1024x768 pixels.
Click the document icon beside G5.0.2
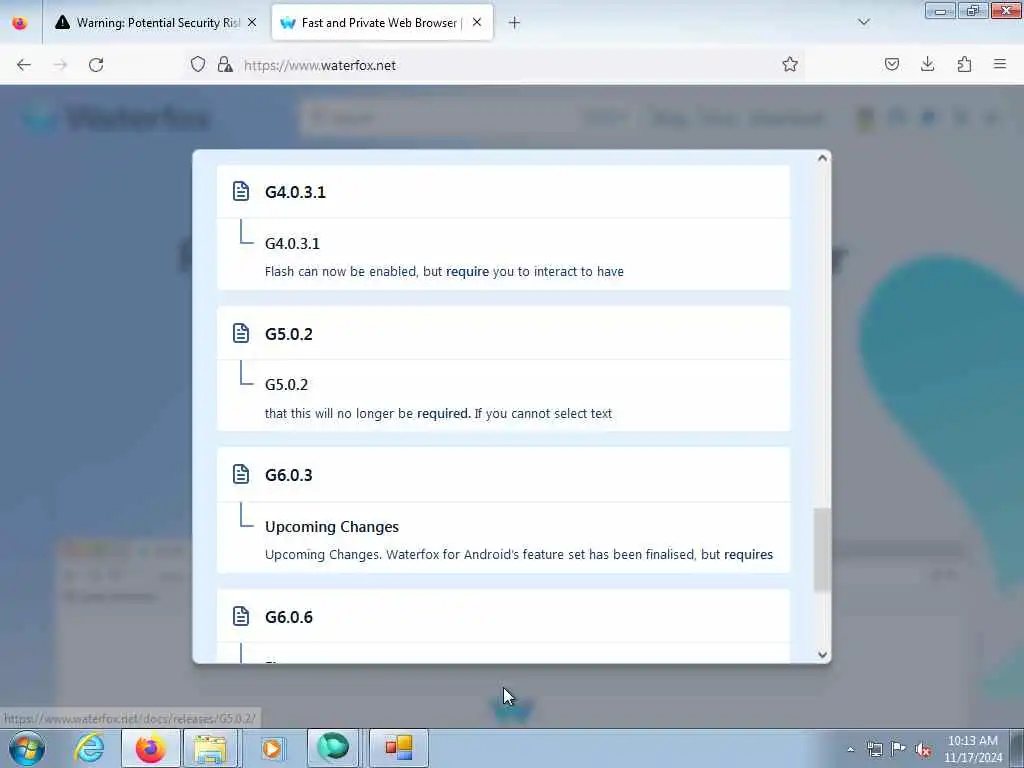pyautogui.click(x=241, y=333)
